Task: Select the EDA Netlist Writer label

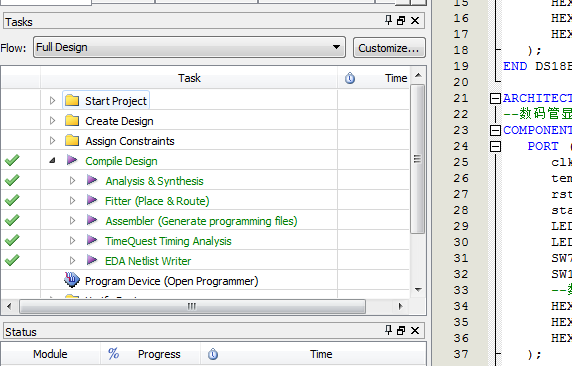Action: coord(148,261)
